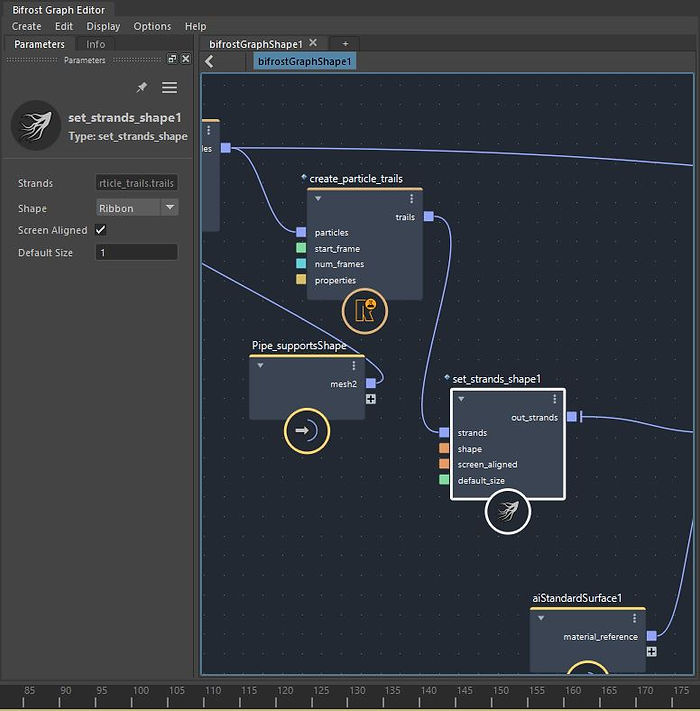Collapse the aiStandardSurface1 node
The image size is (700, 711).
(x=541, y=618)
